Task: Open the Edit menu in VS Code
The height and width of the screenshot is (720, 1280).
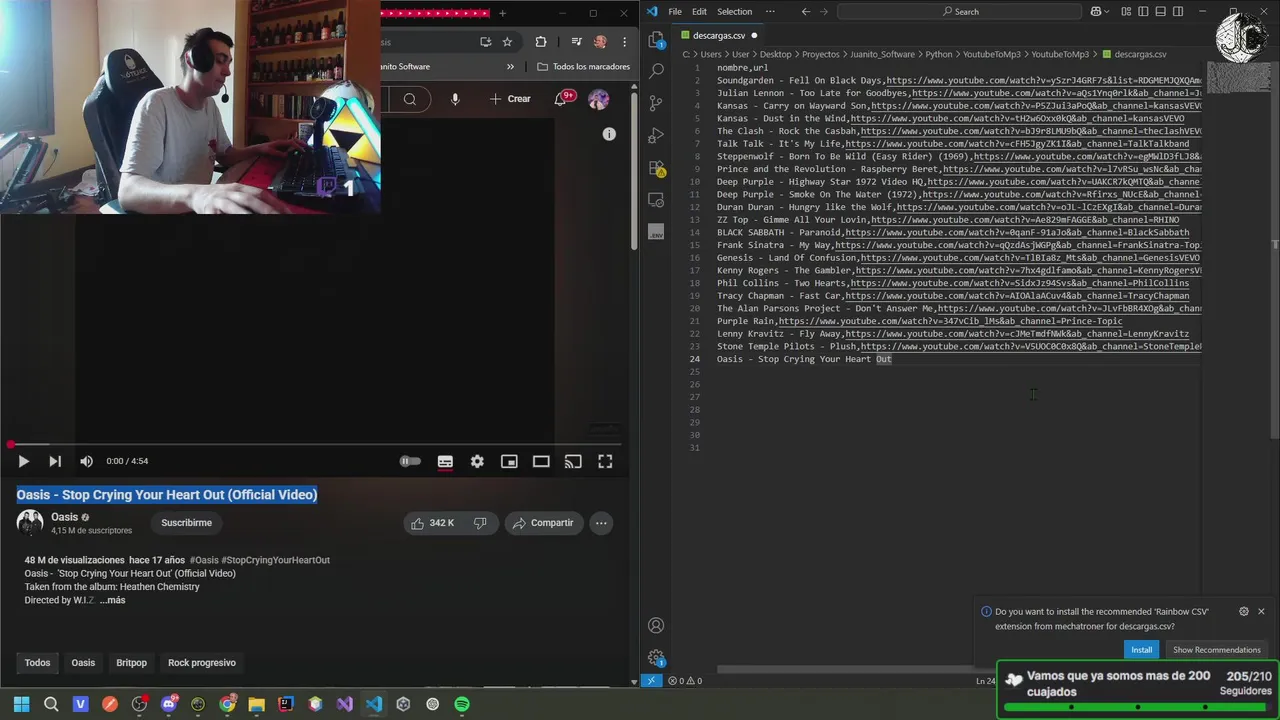Action: click(x=699, y=12)
